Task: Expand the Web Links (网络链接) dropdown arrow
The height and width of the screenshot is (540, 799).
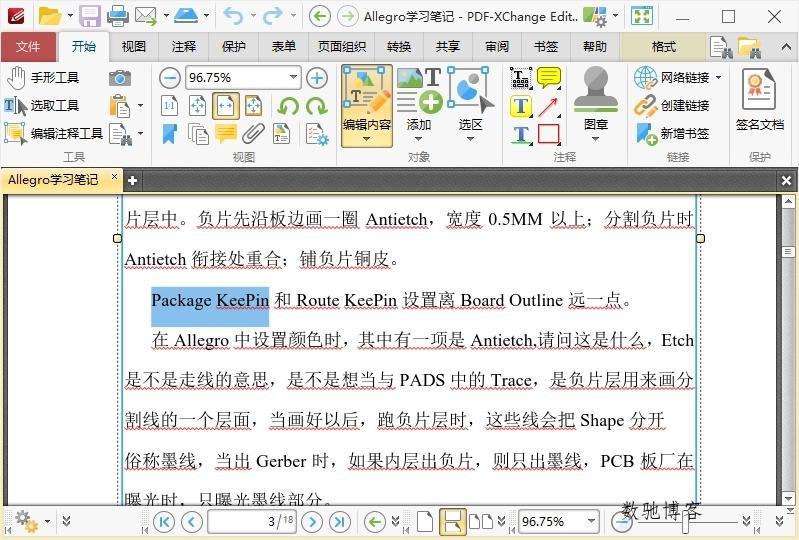Action: 718,77
